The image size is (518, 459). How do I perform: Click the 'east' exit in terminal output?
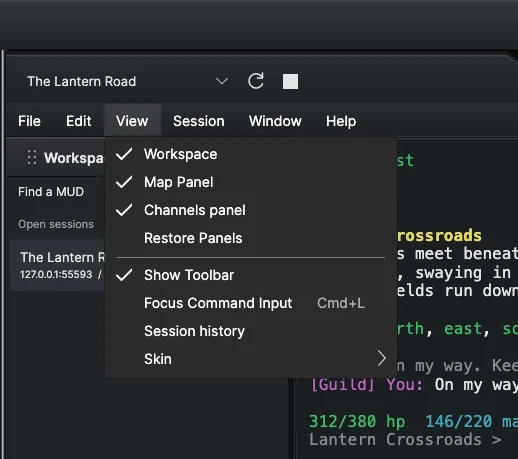point(463,329)
